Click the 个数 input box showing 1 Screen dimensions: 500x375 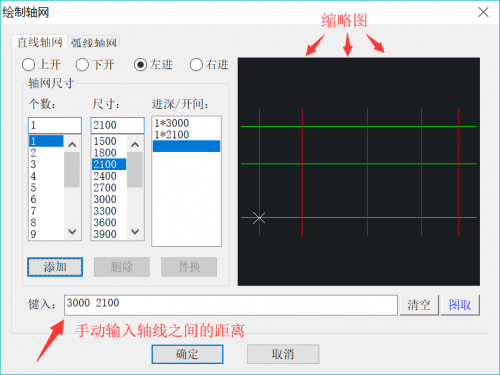point(55,125)
